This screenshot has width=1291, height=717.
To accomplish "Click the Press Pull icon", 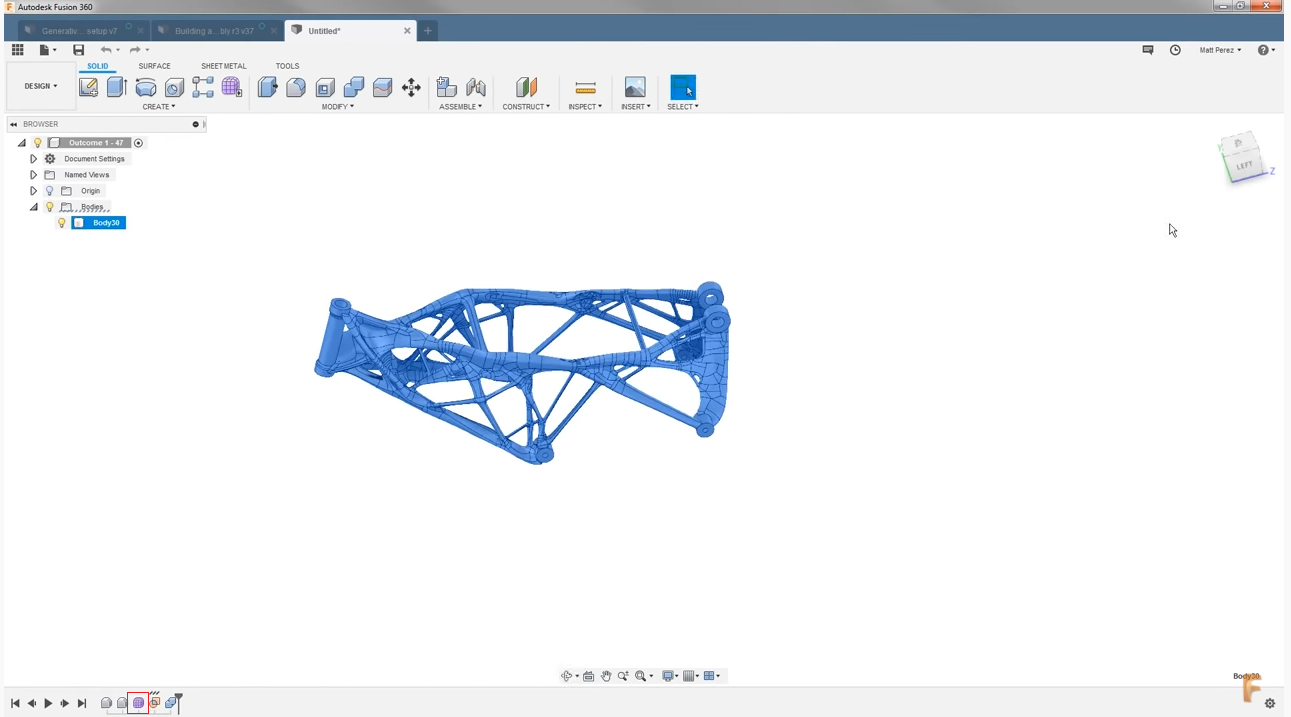I will [268, 88].
